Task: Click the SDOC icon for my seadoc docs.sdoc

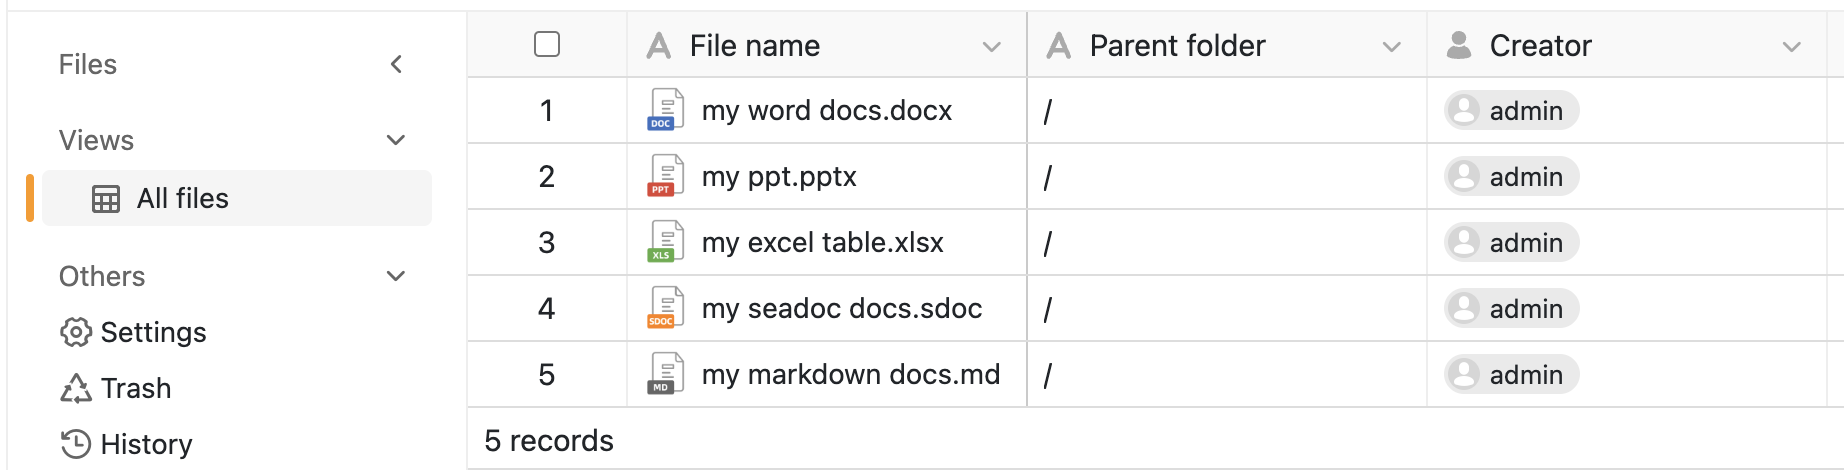Action: [665, 308]
